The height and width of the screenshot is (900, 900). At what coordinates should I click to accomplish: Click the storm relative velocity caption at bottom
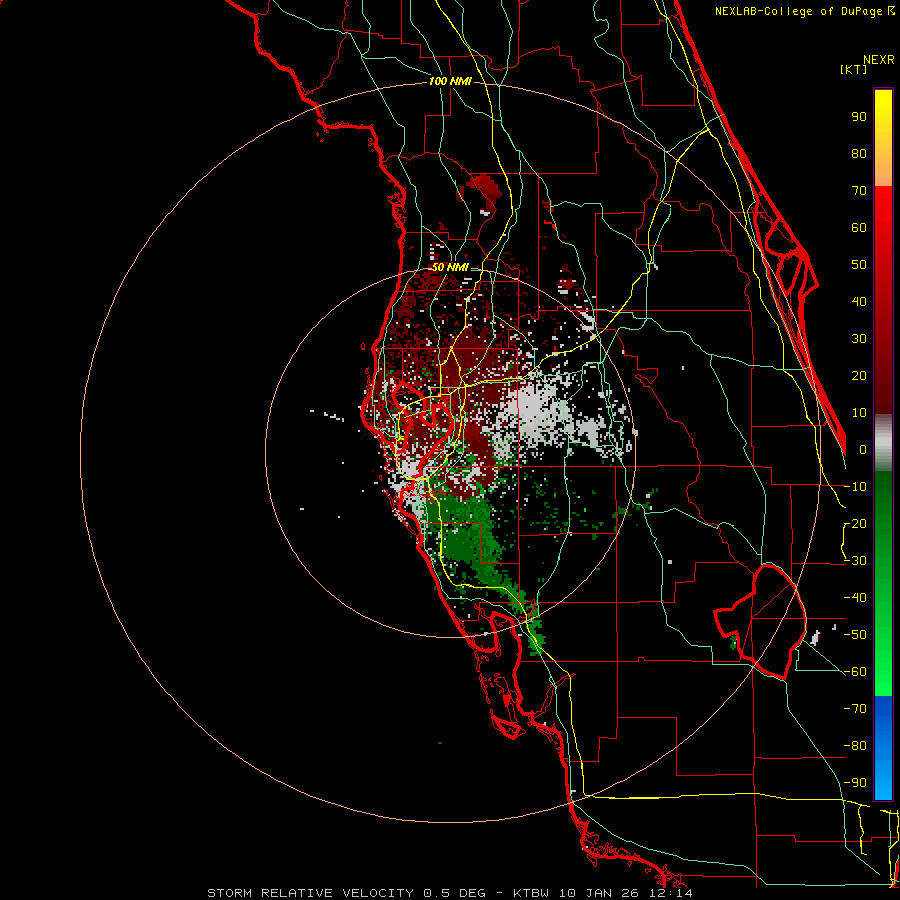449,893
